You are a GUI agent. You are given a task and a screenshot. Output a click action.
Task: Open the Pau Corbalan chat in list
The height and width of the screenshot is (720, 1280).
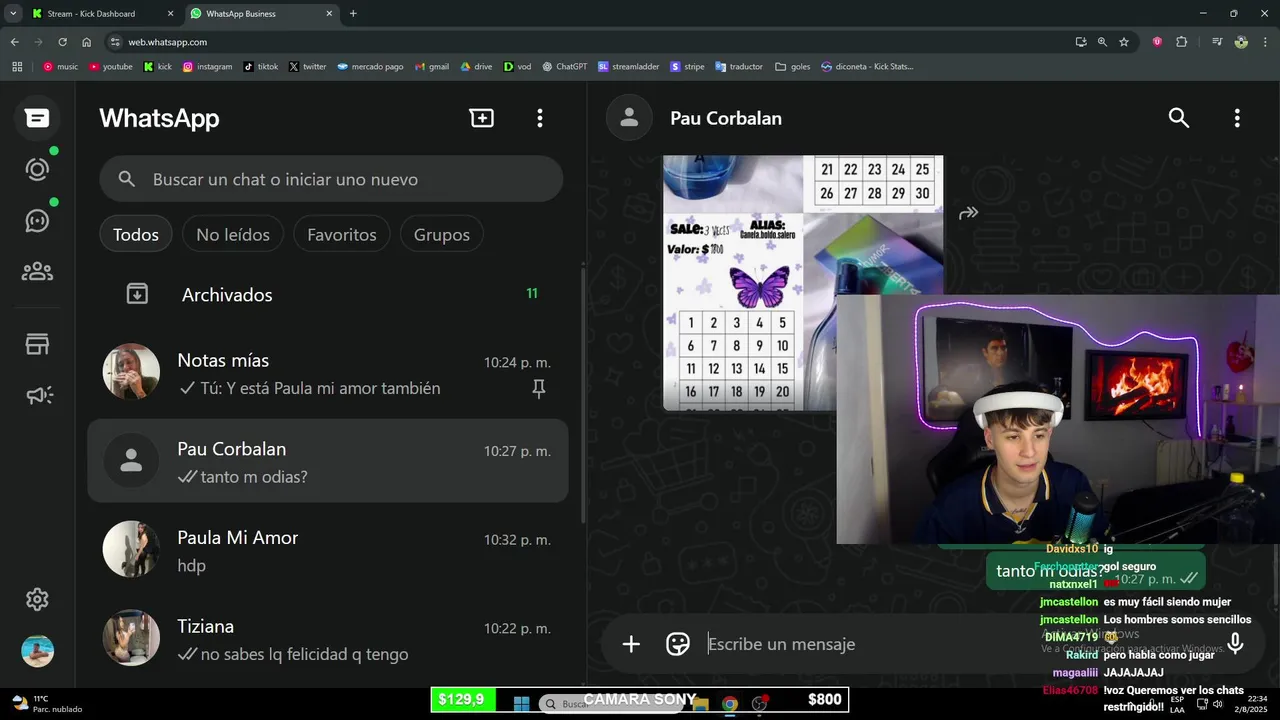328,461
